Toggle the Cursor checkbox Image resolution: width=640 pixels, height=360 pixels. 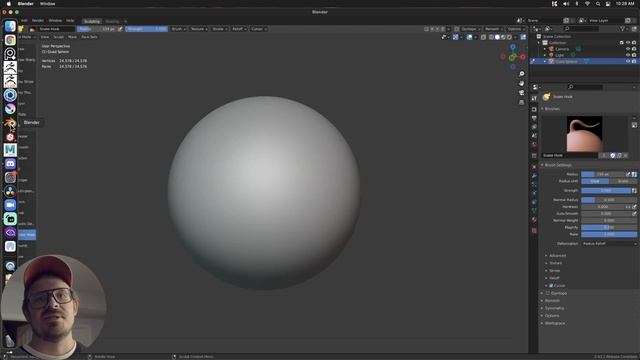(x=551, y=286)
